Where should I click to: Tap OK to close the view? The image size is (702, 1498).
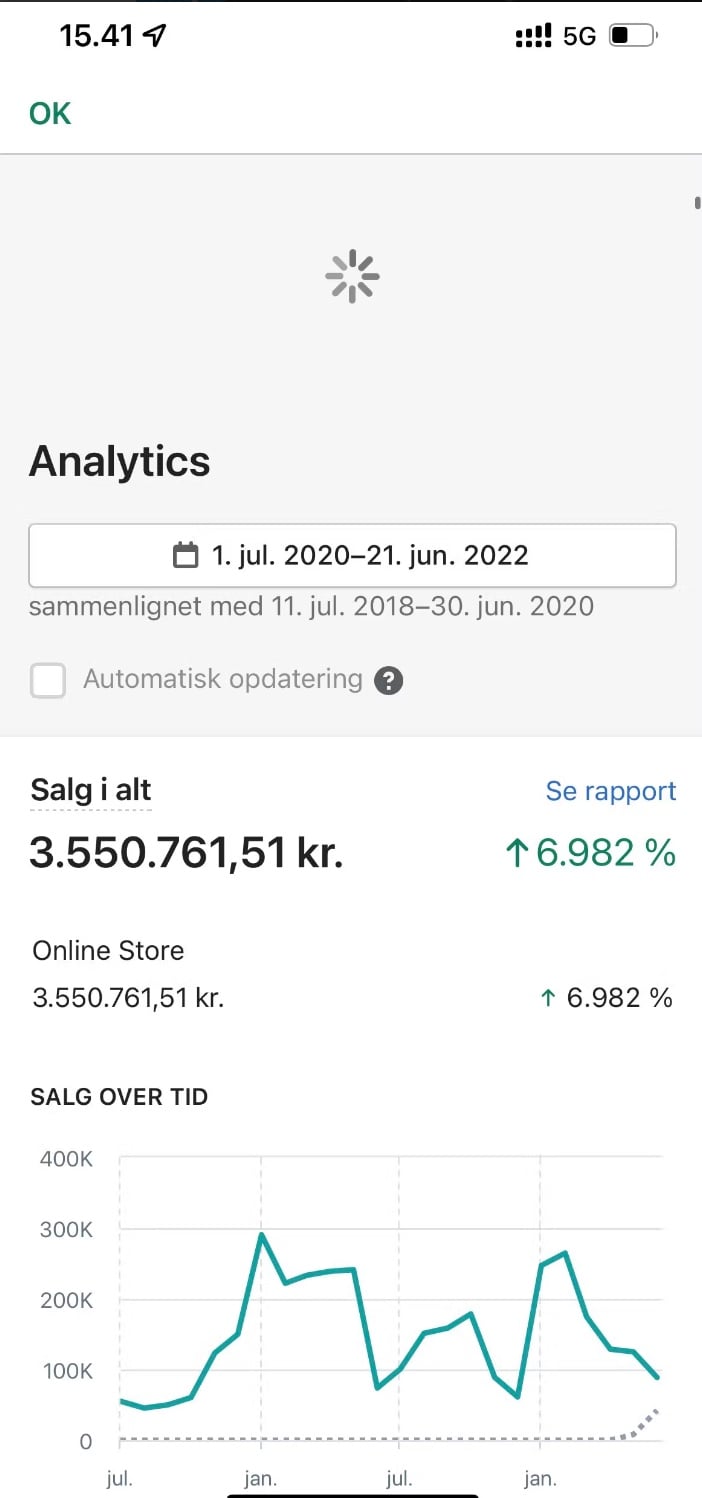click(x=50, y=114)
